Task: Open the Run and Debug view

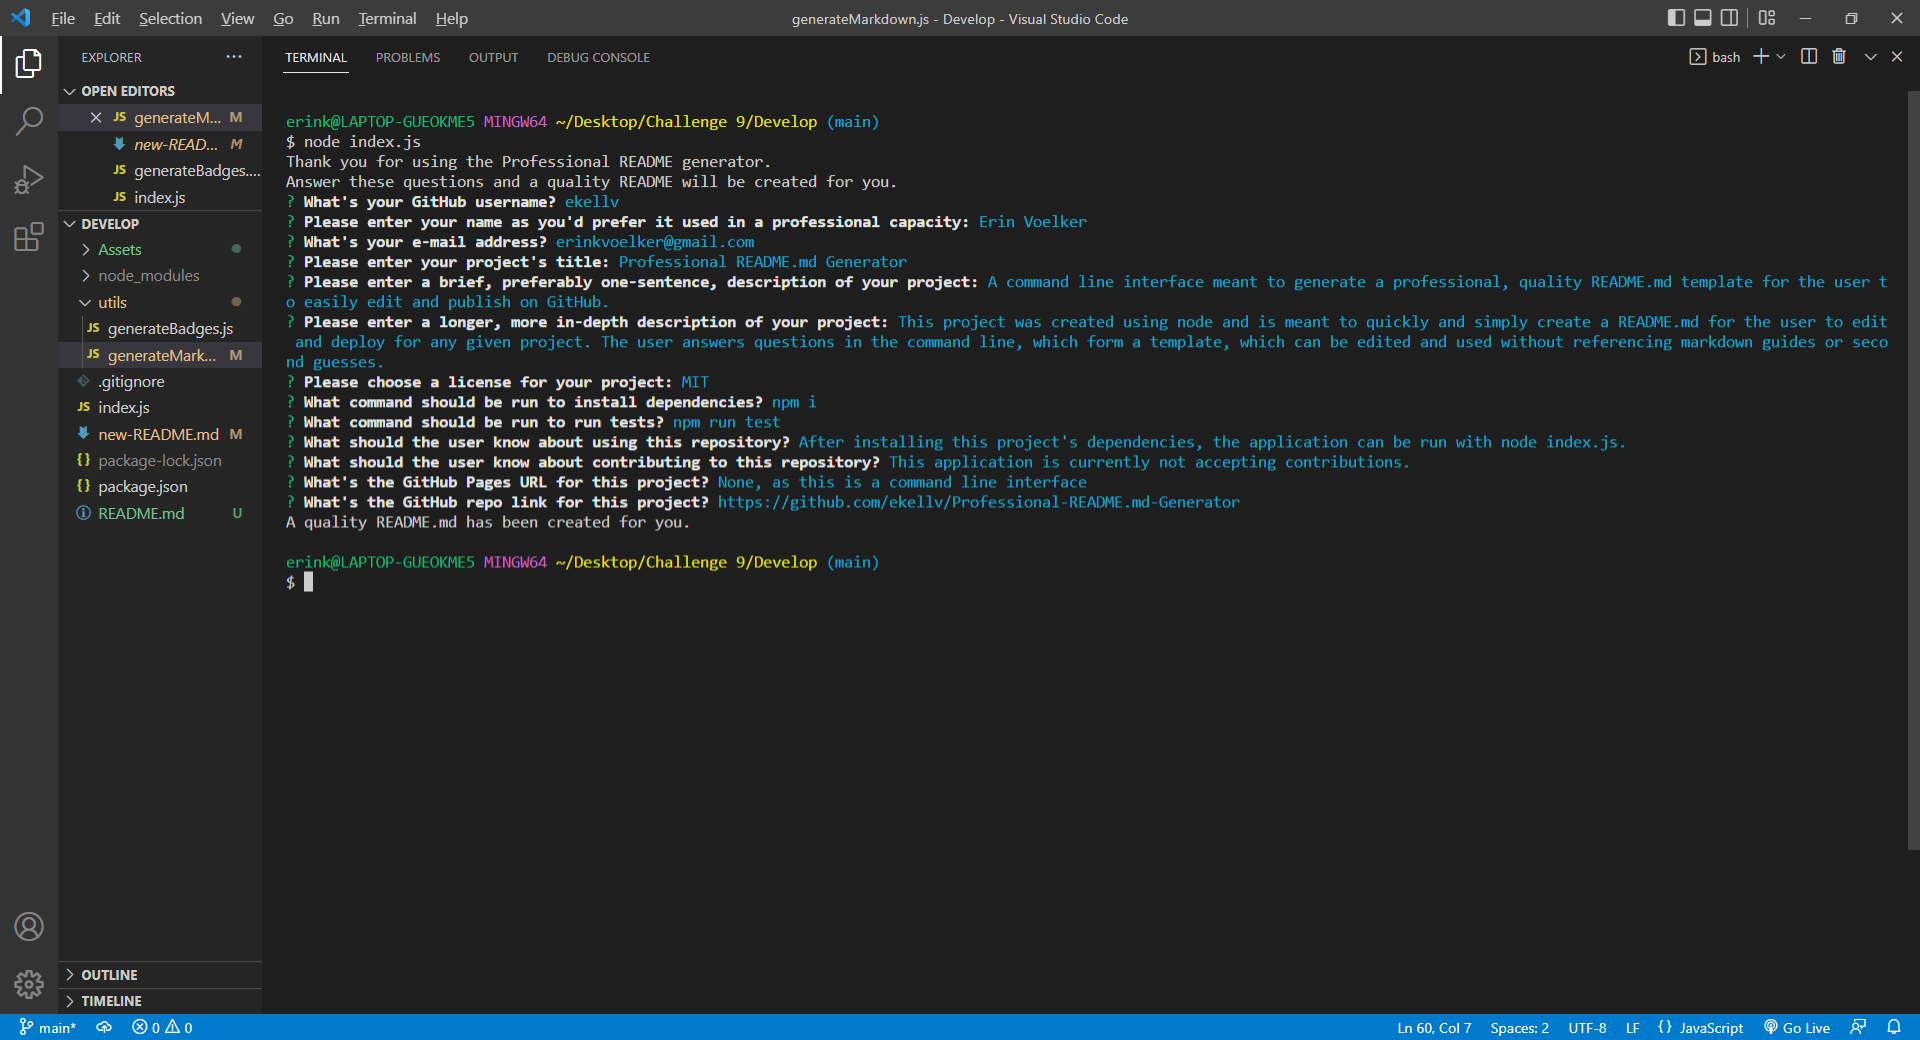Action: click(x=29, y=178)
